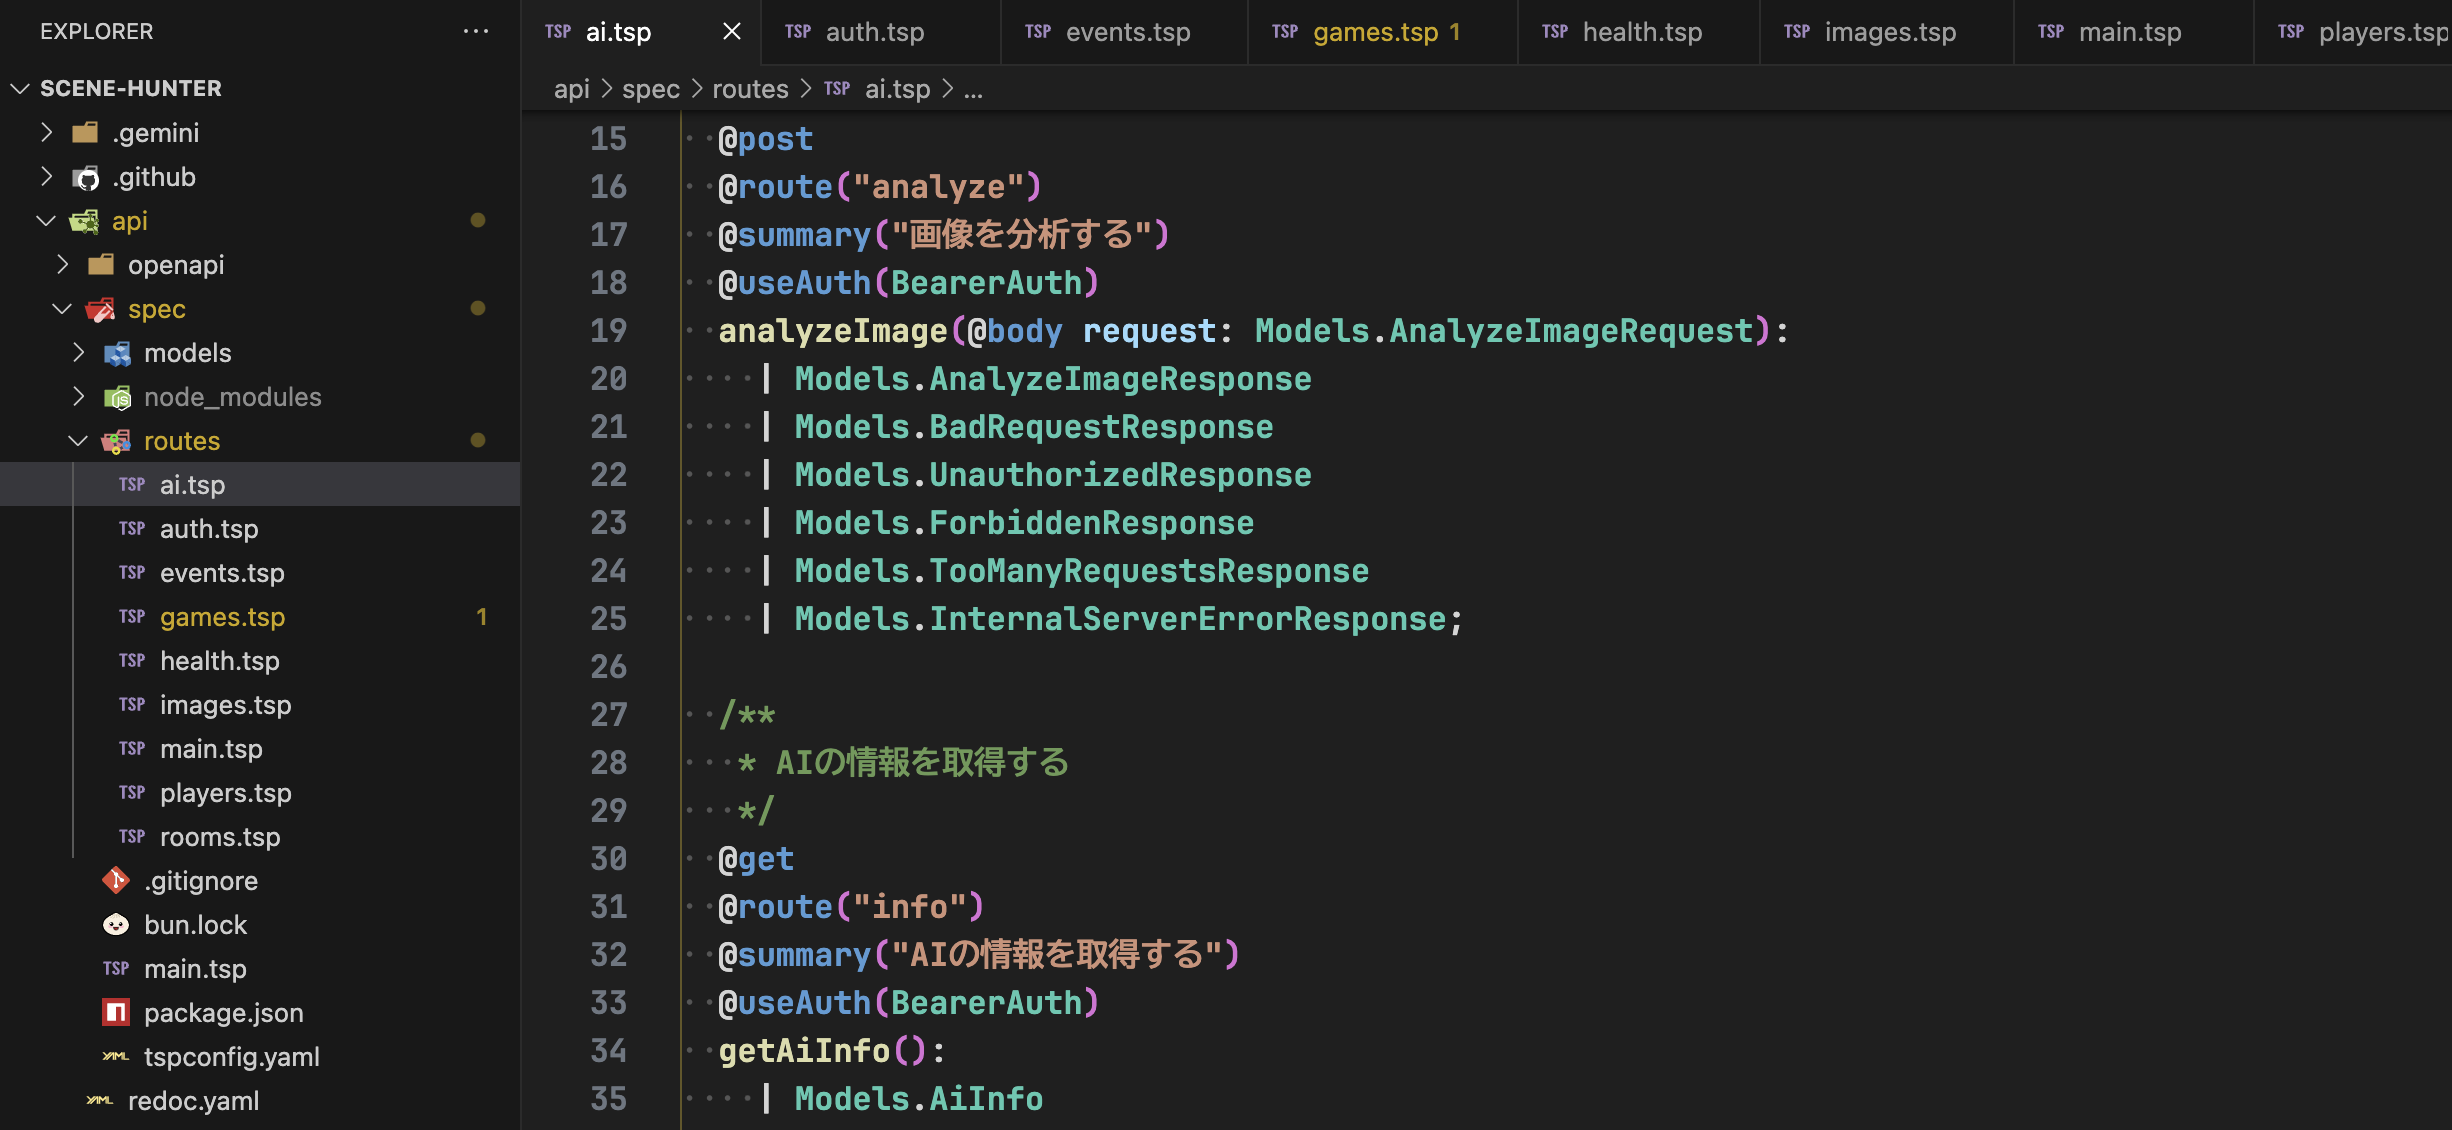2452x1130 pixels.
Task: Collapse the routes folder chevron
Action: (x=78, y=440)
